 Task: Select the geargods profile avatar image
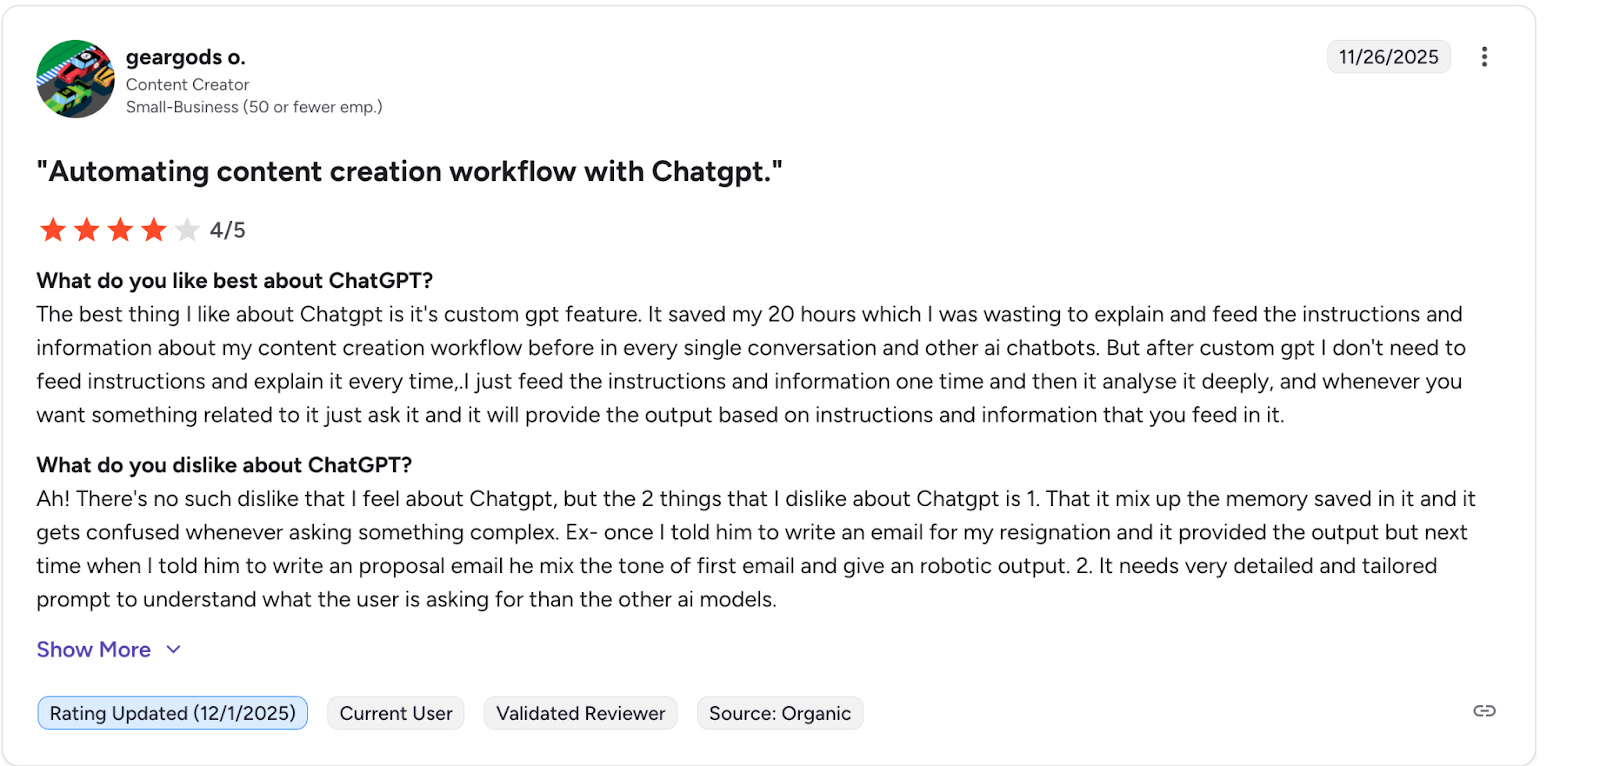click(74, 79)
